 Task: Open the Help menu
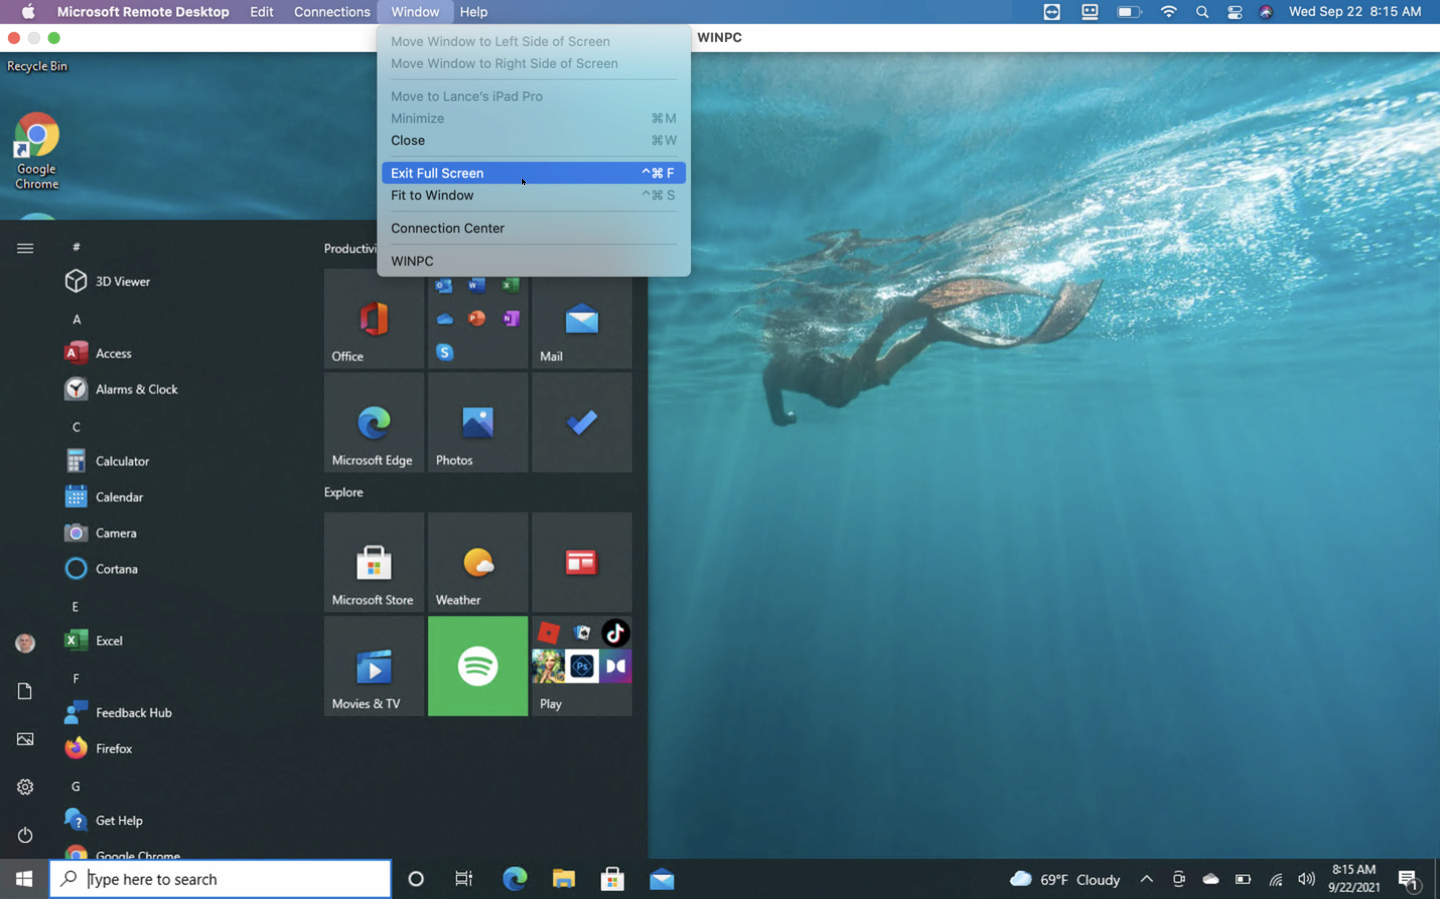pyautogui.click(x=473, y=12)
